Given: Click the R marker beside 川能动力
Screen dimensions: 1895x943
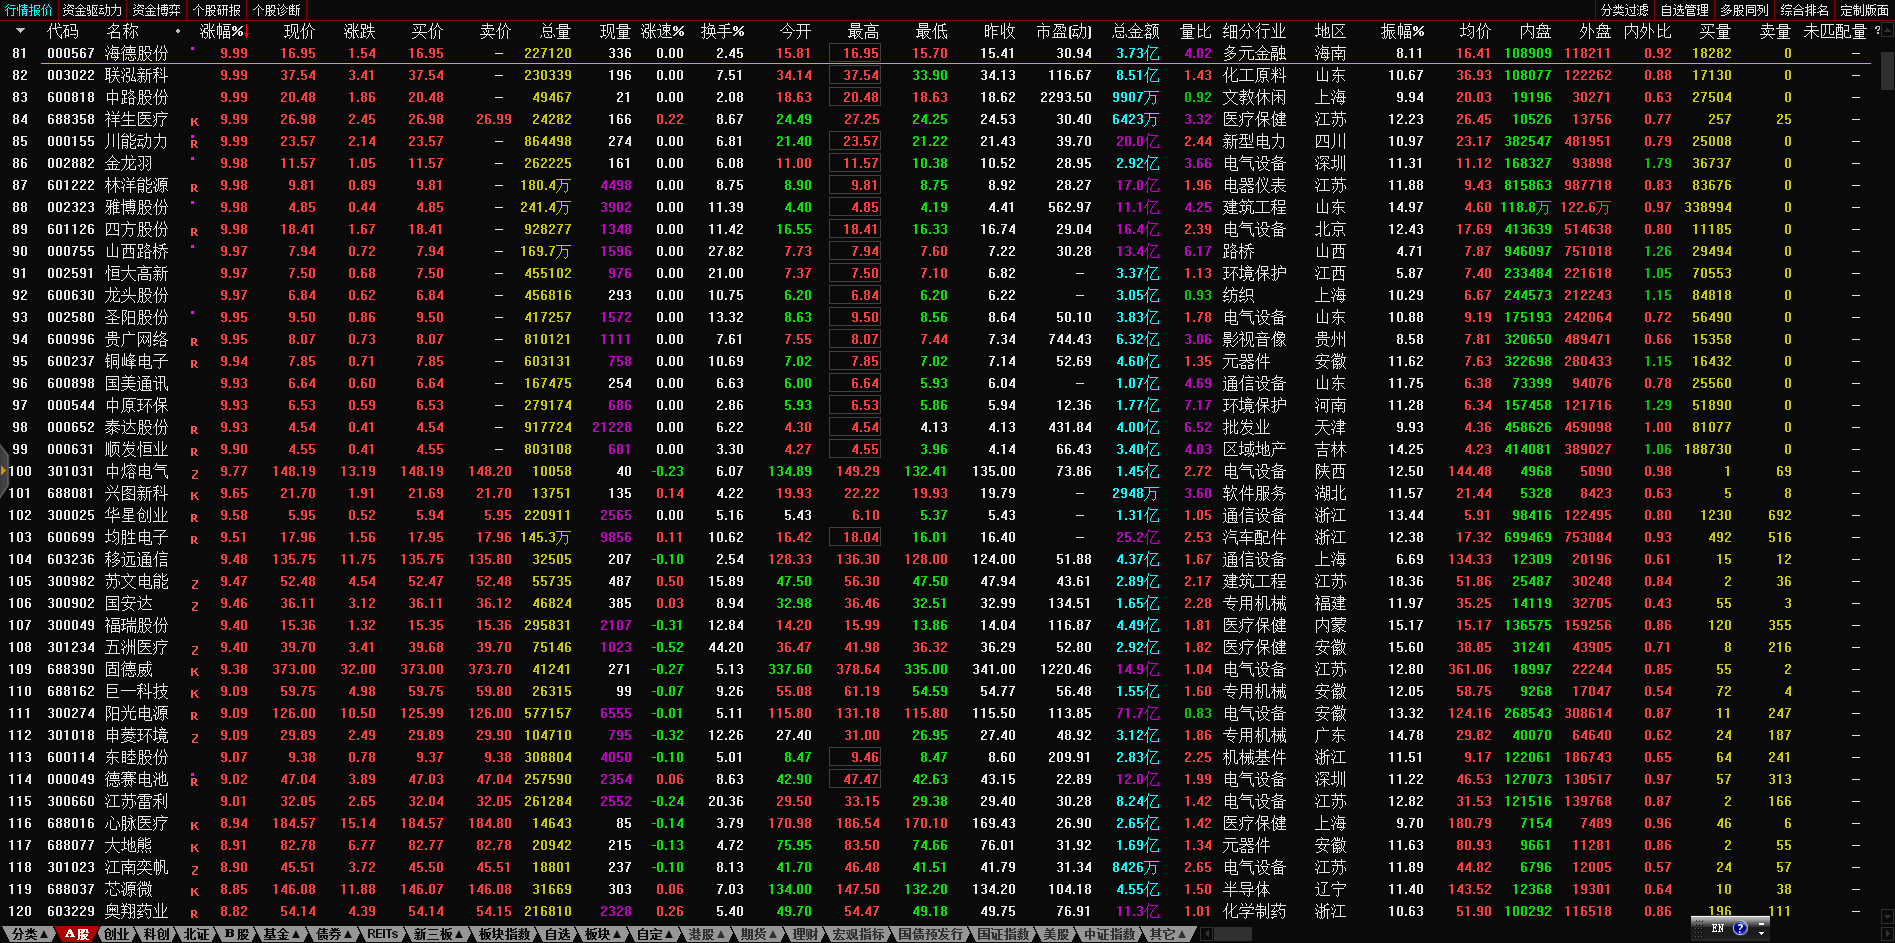Looking at the screenshot, I should click(x=194, y=143).
